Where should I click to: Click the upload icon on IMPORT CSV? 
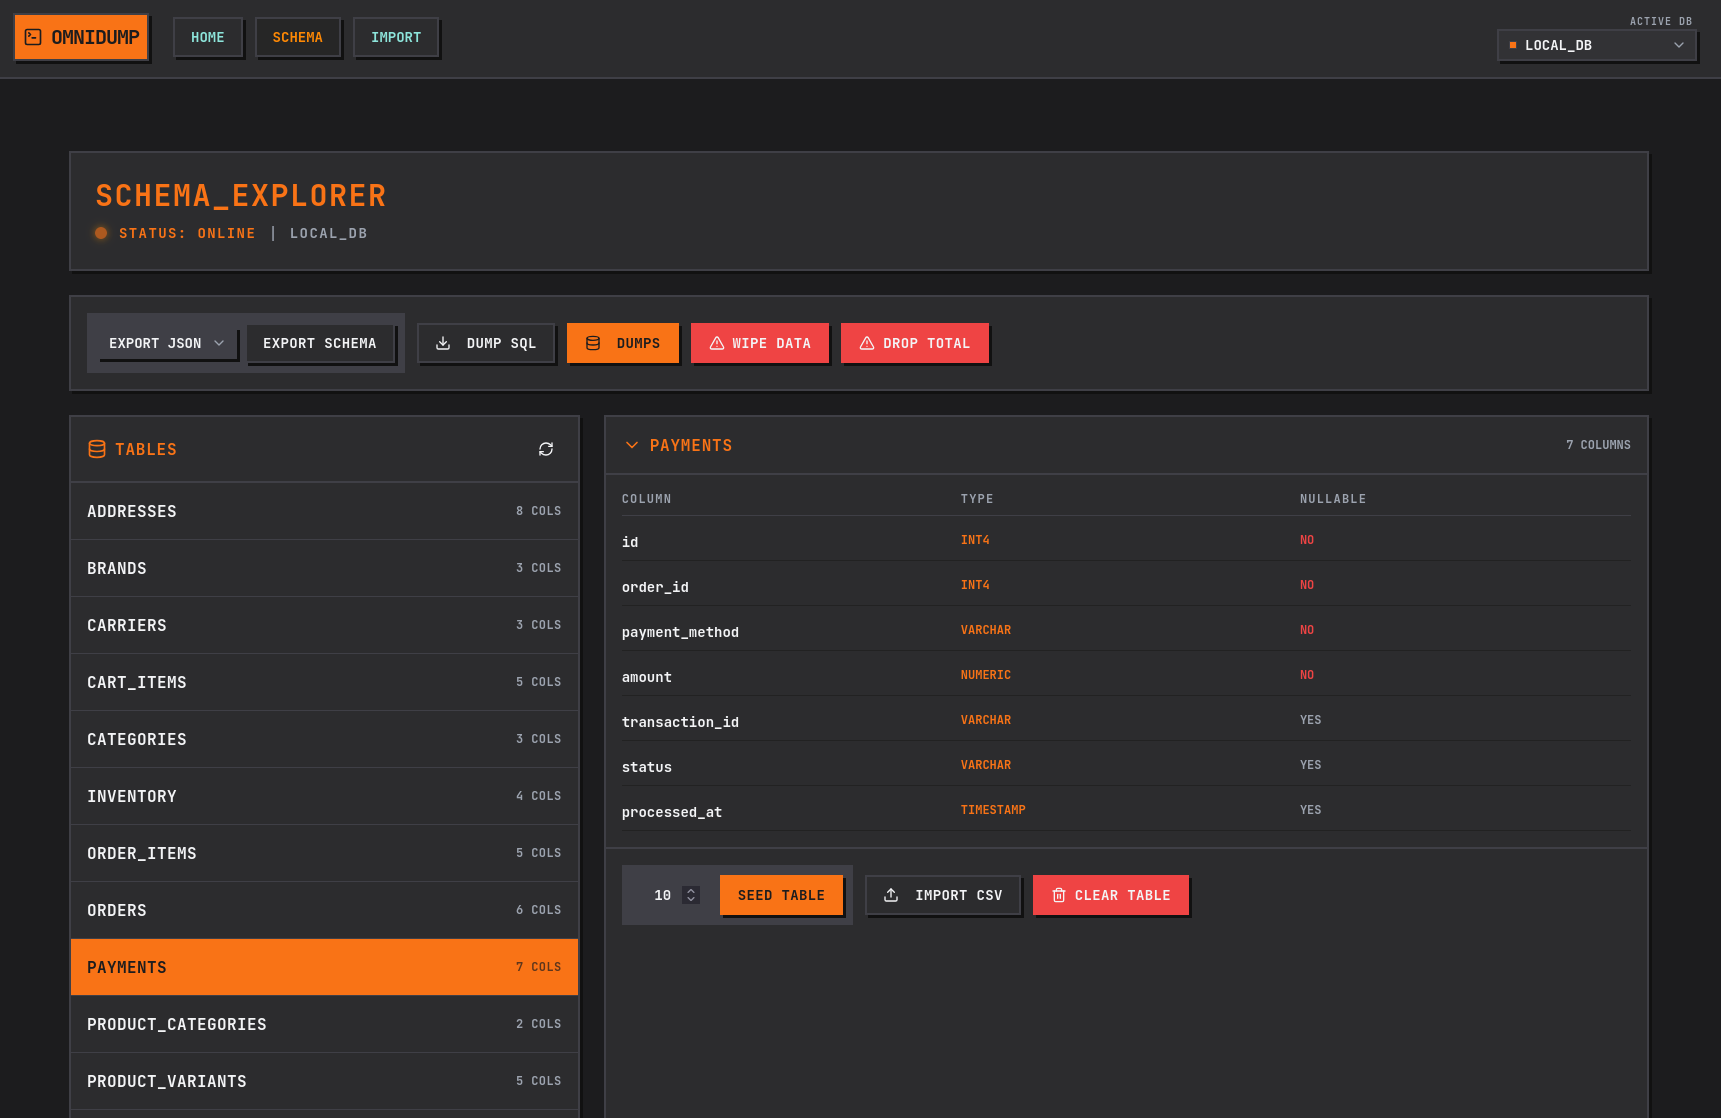[891, 895]
